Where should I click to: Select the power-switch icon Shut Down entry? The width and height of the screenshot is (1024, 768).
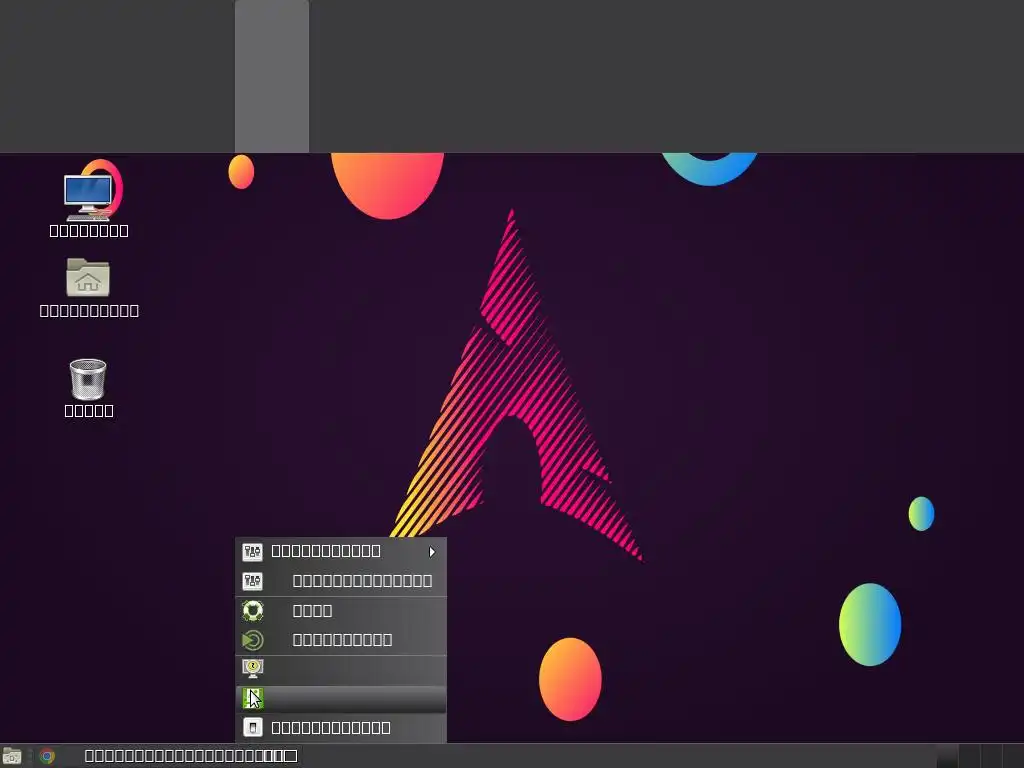tap(341, 728)
